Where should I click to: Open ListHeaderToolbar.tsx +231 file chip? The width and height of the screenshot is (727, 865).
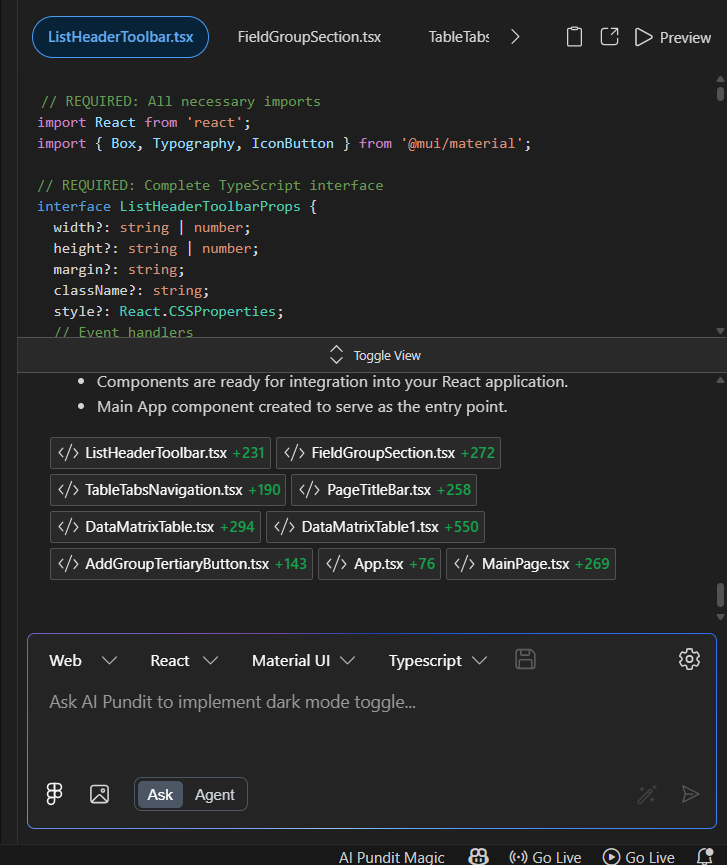coord(161,453)
